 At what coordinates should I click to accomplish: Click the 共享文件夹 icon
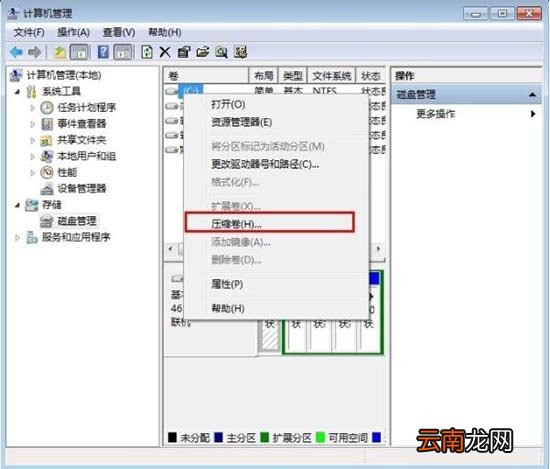tap(47, 140)
